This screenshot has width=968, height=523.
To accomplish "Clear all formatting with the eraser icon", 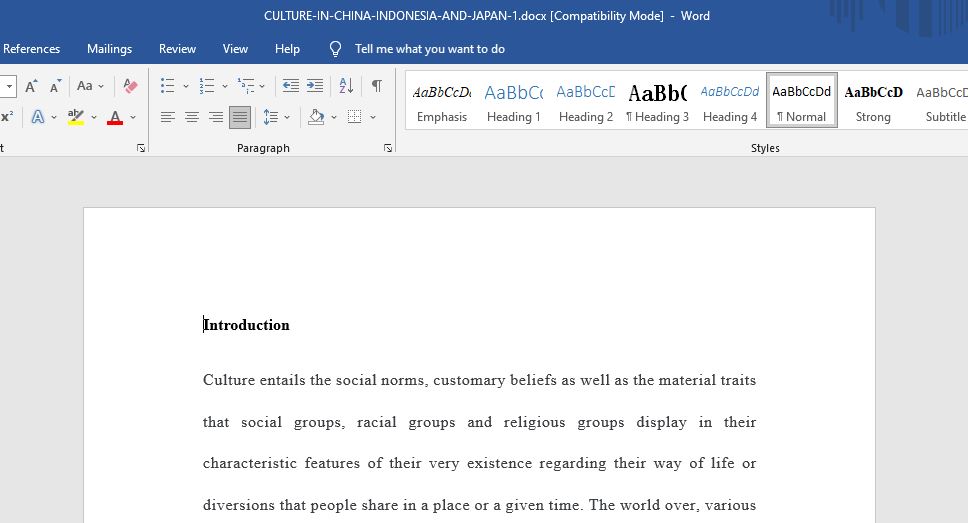I will [x=130, y=86].
